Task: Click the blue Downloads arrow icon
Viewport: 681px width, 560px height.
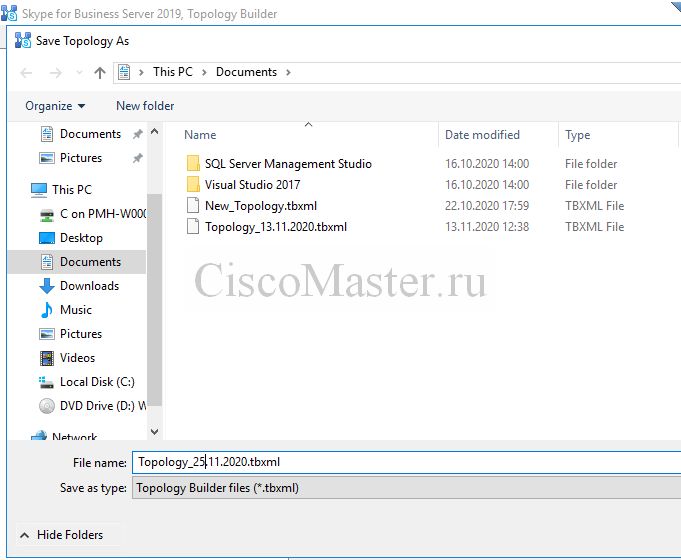Action: point(47,286)
